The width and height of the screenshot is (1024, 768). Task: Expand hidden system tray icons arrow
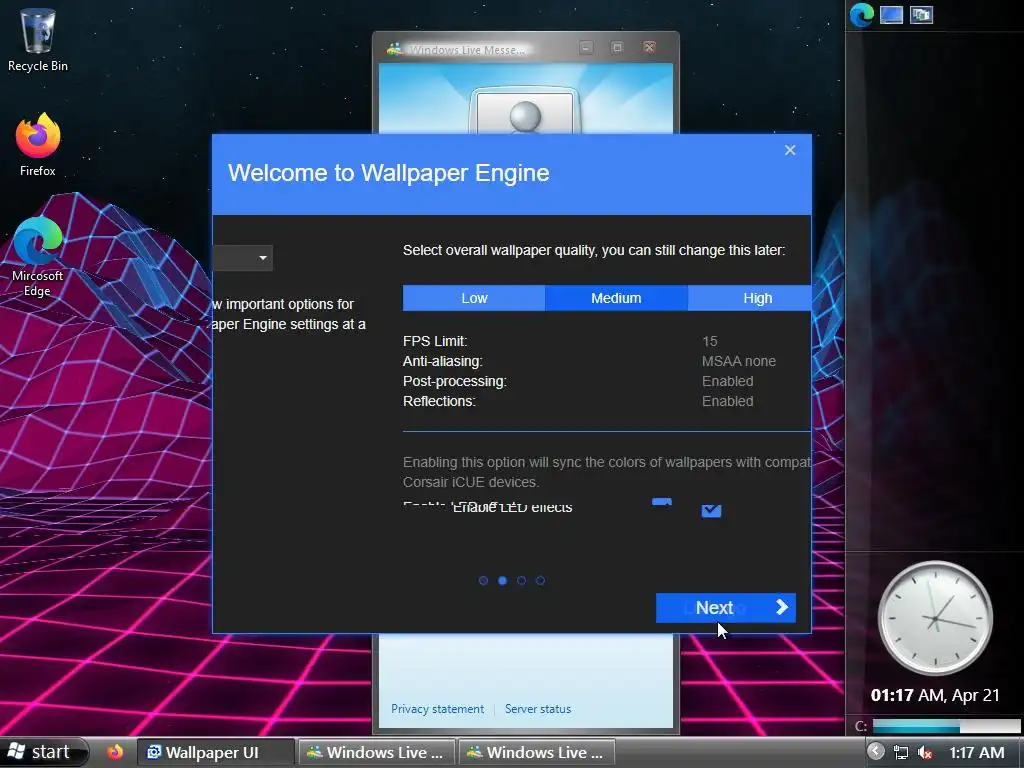coord(876,752)
